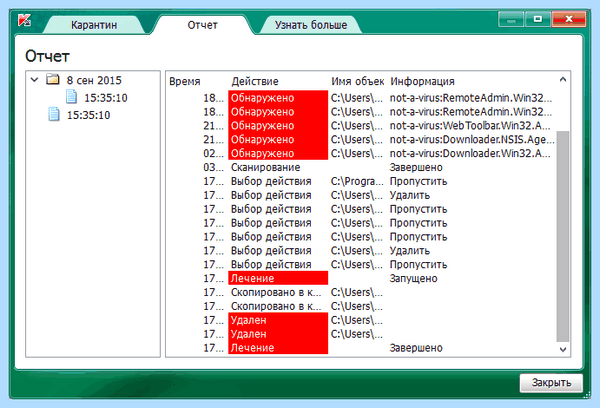Click the document icon of nested 15:35:10 entry
Image resolution: width=600 pixels, height=408 pixels.
(71, 97)
